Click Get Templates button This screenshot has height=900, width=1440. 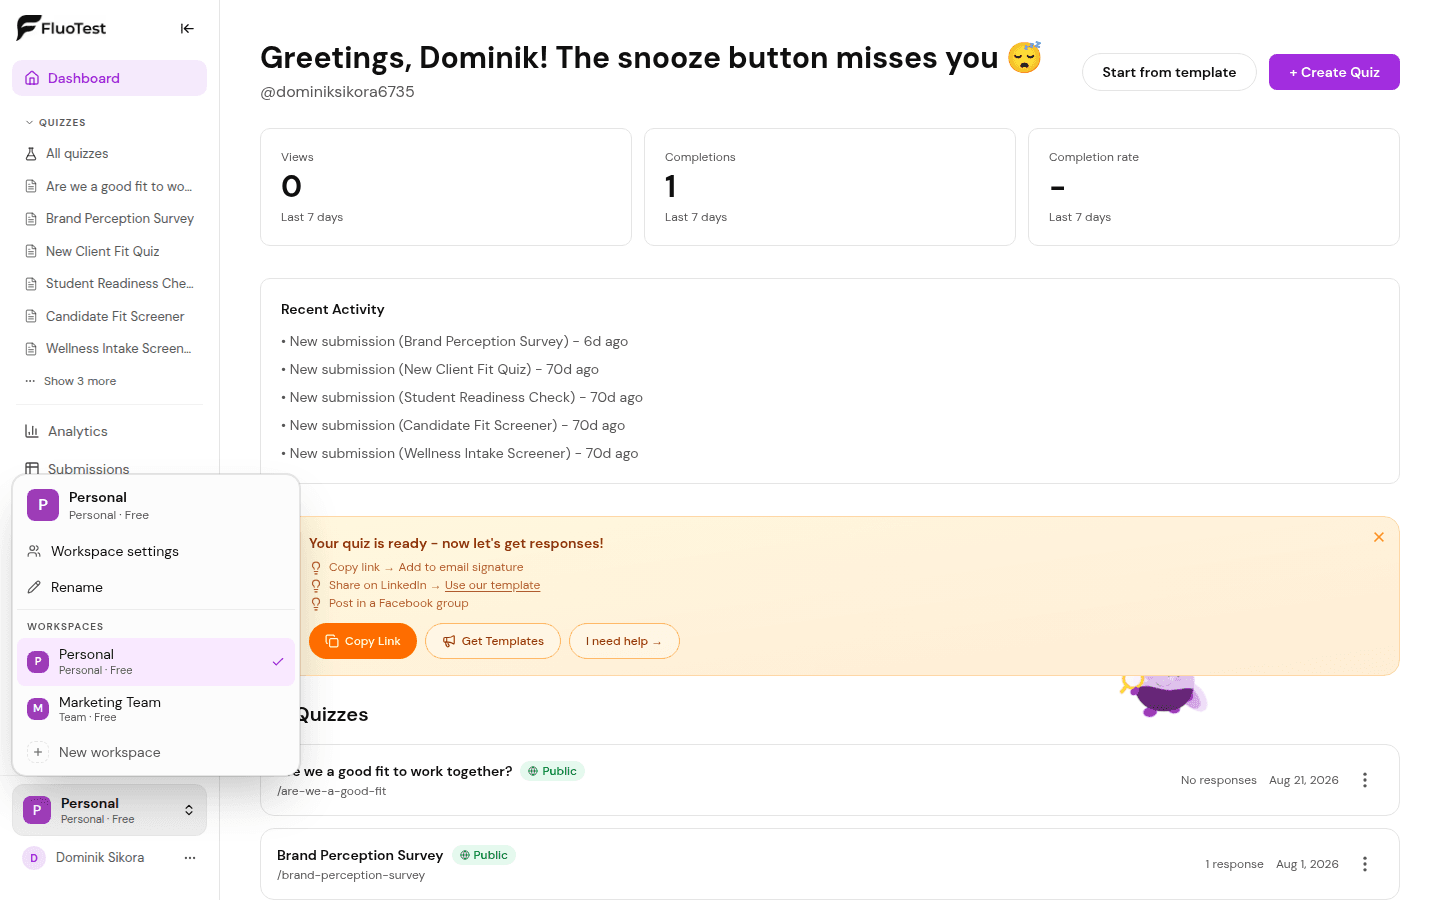click(x=493, y=641)
